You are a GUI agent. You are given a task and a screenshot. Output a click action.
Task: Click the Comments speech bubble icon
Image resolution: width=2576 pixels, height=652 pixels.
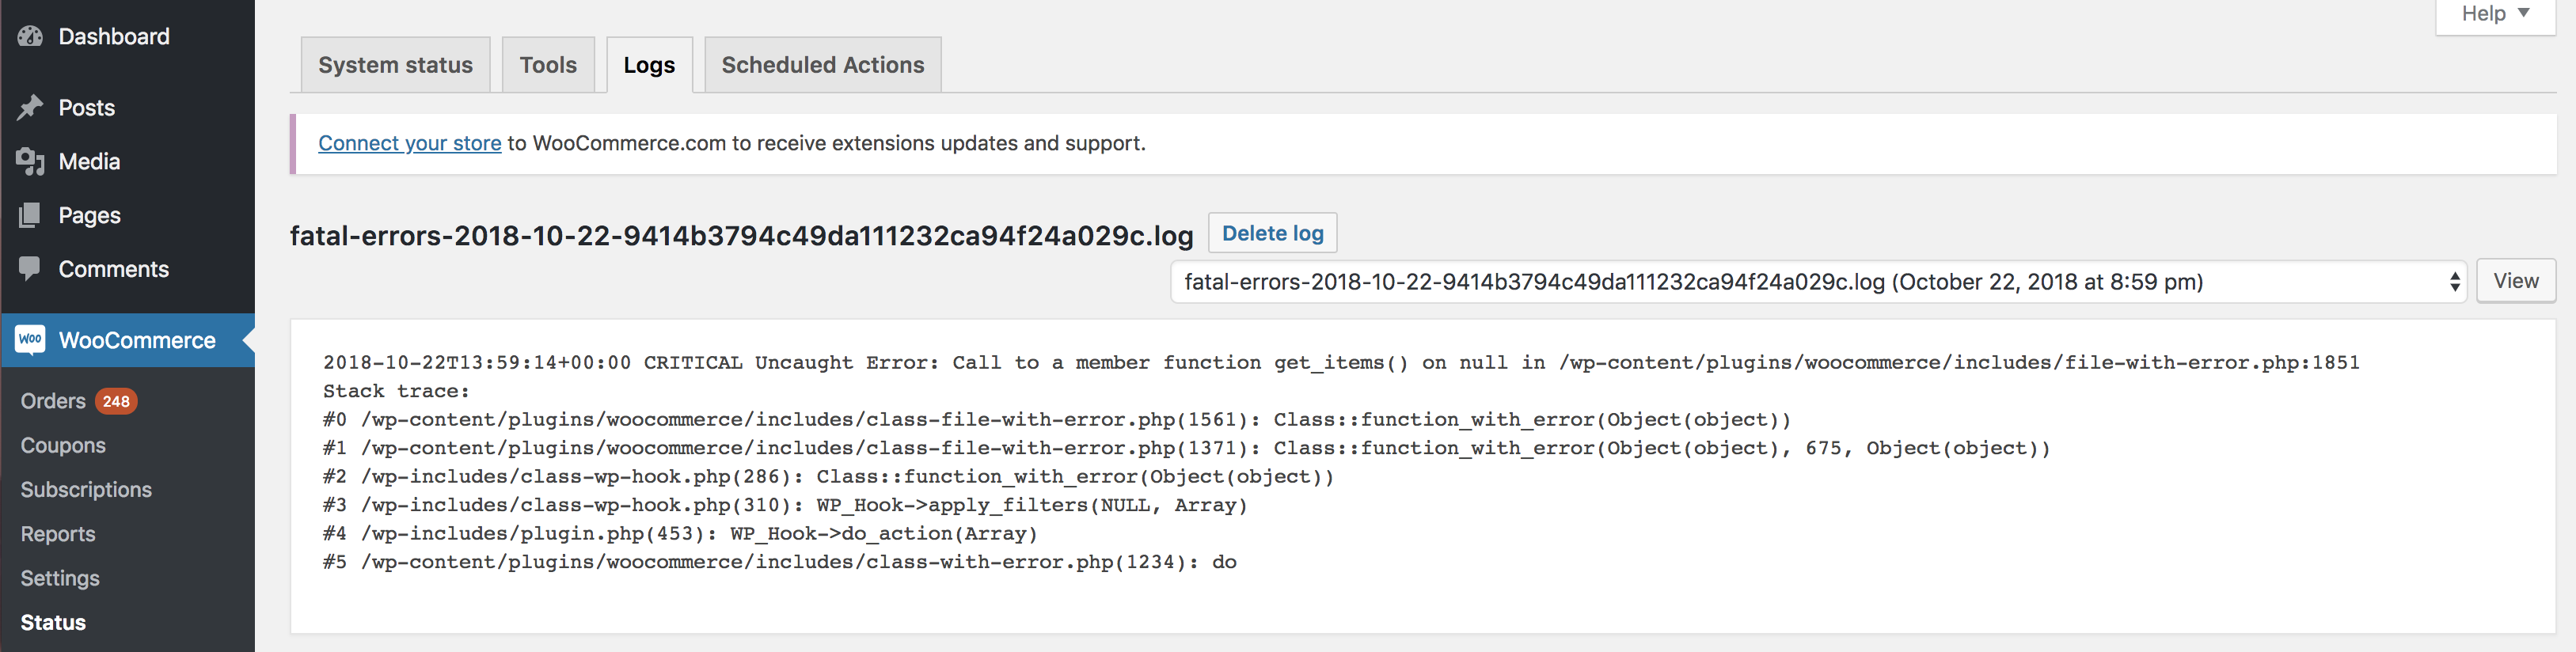coord(30,269)
